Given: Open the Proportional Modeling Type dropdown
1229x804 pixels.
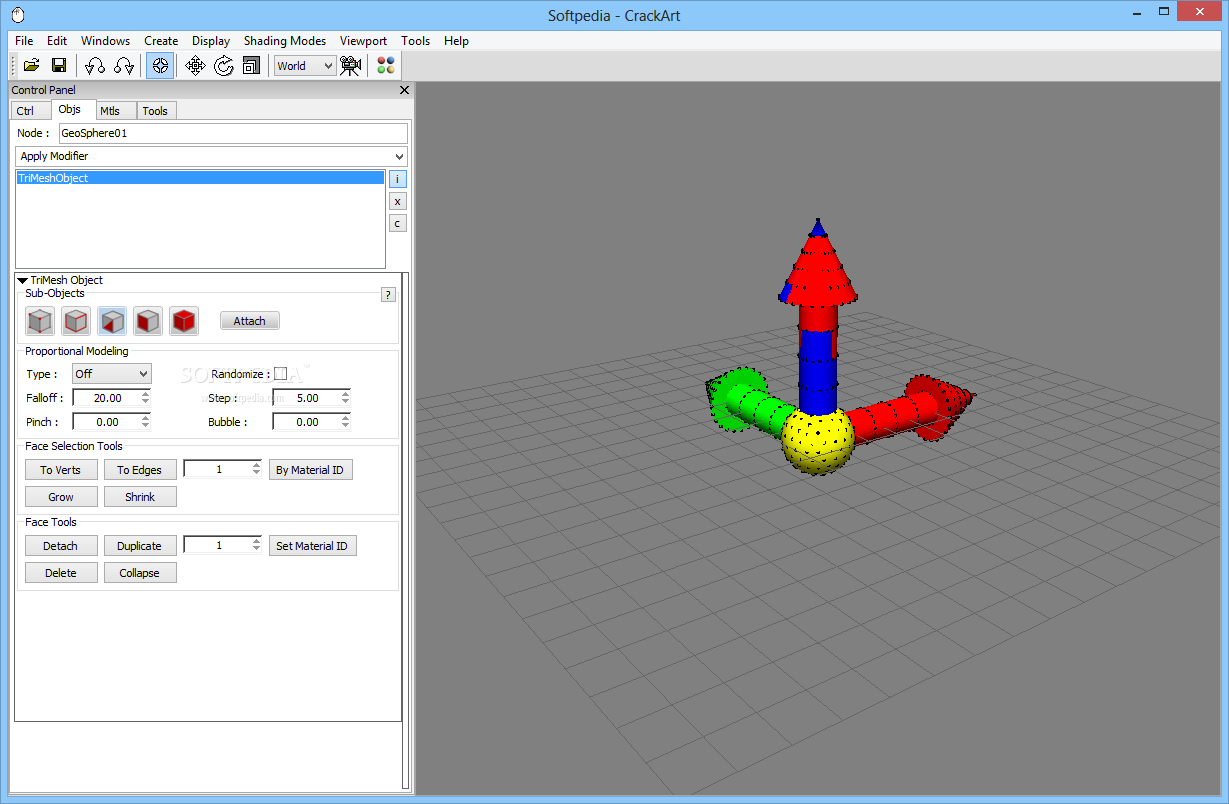Looking at the screenshot, I should point(112,373).
